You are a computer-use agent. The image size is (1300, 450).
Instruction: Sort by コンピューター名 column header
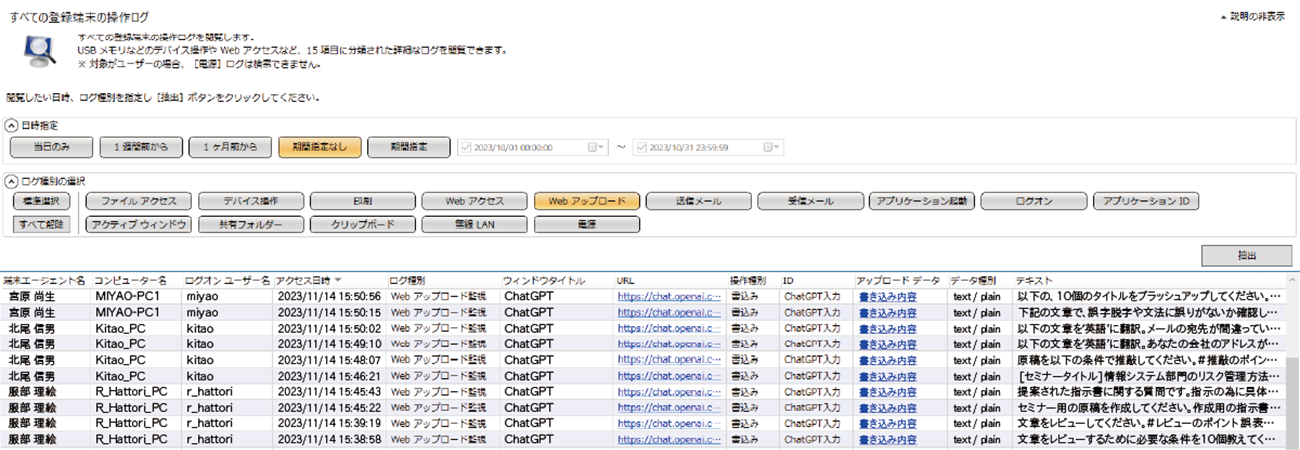[131, 280]
